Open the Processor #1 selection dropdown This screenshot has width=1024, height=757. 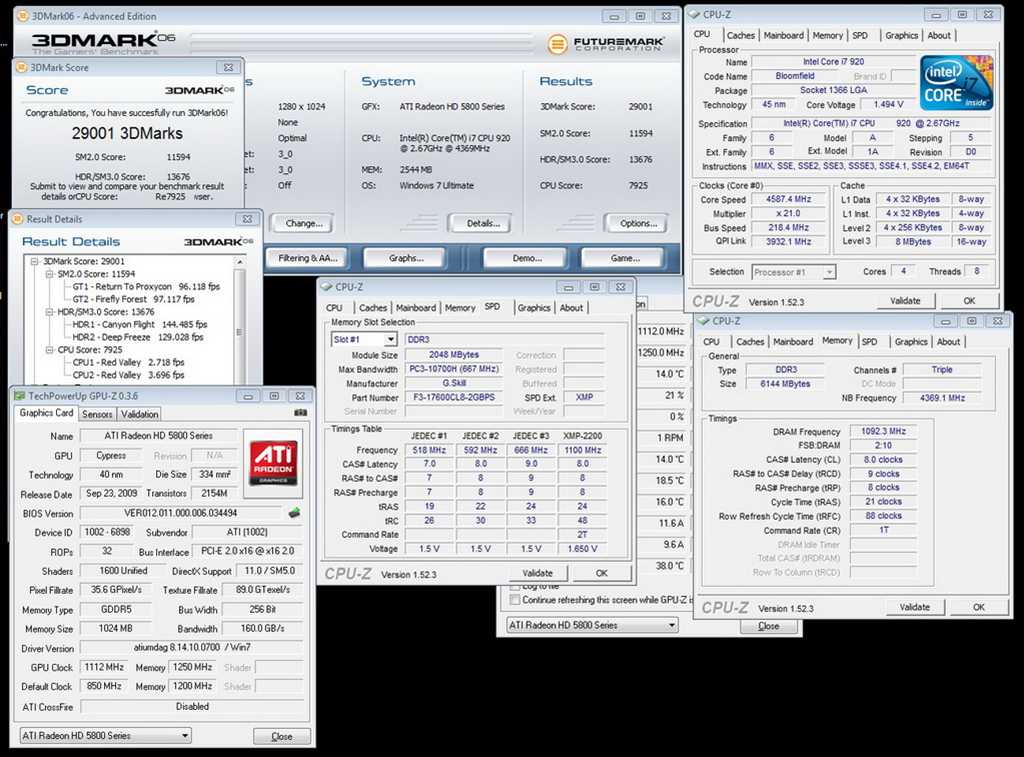coord(829,272)
